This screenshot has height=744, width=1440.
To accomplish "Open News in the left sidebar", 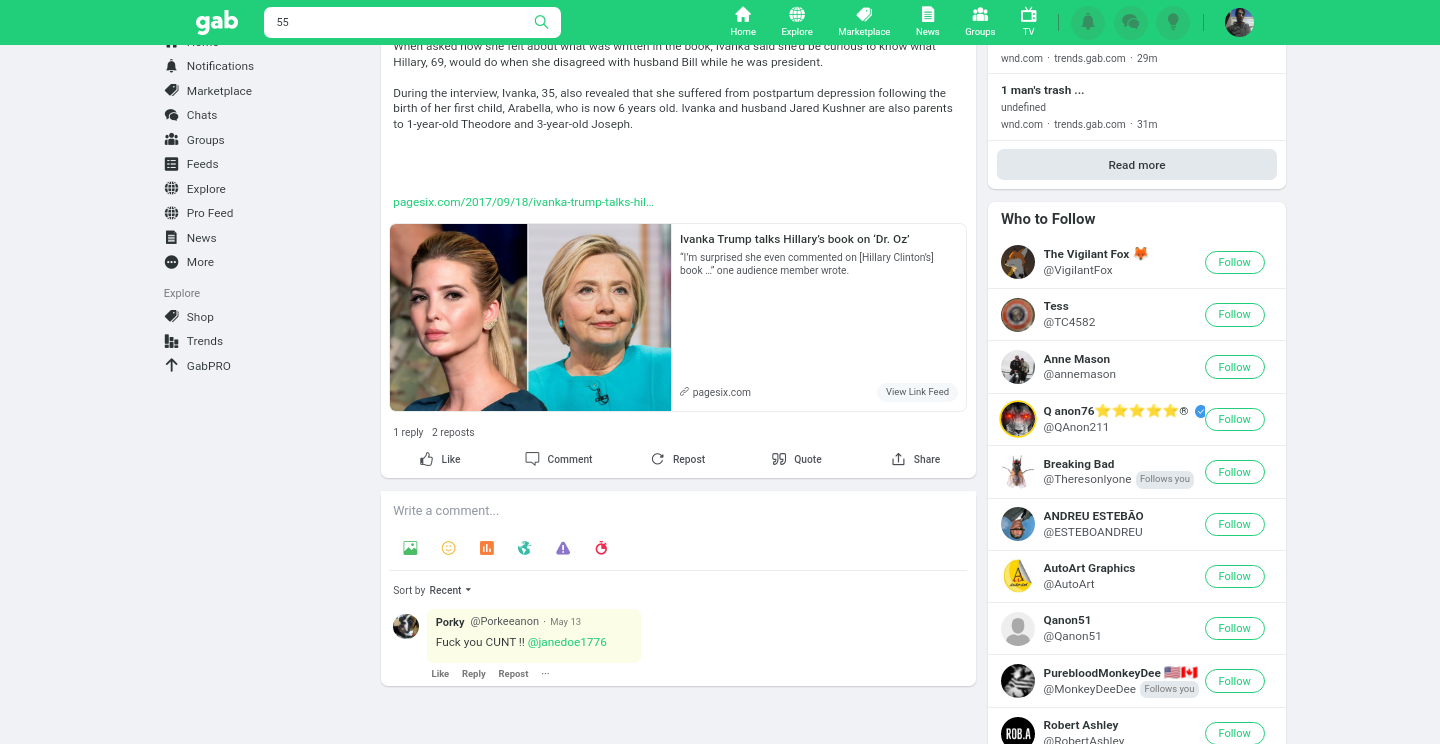I will 190,238.
